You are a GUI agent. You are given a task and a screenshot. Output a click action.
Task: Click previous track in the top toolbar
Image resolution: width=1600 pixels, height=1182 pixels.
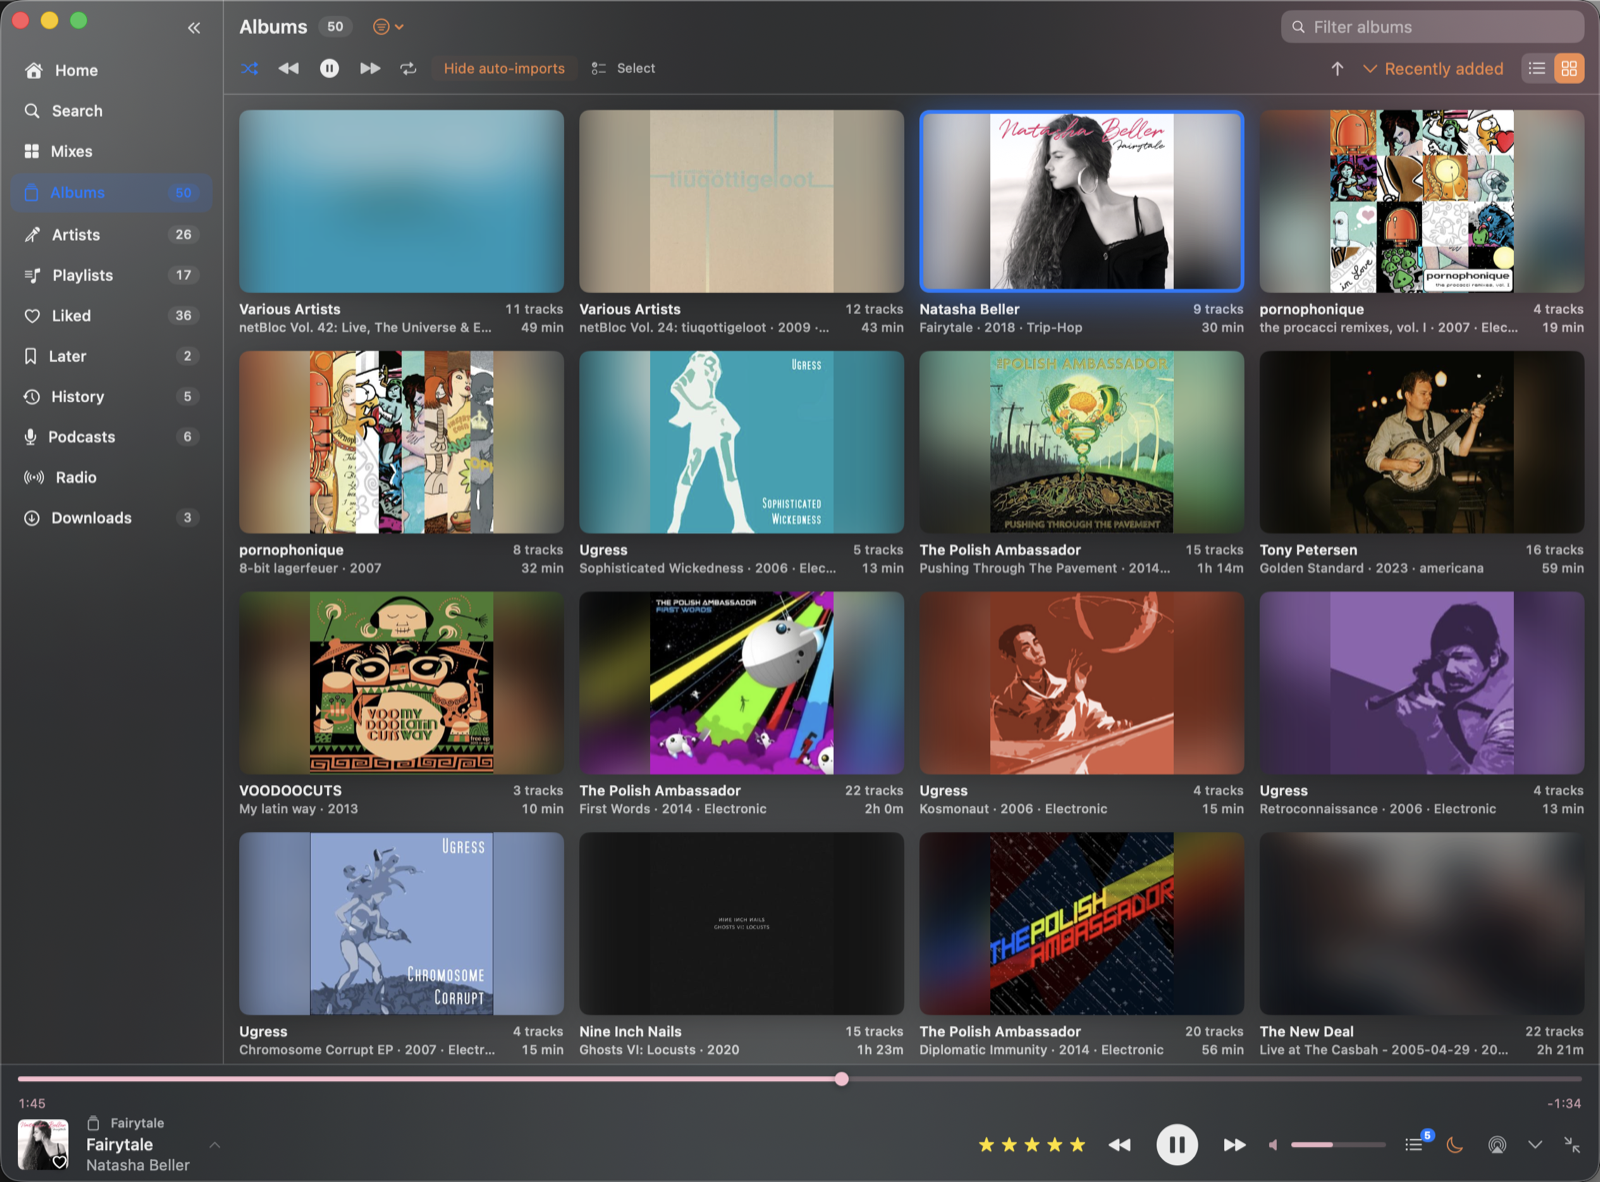[x=289, y=68]
